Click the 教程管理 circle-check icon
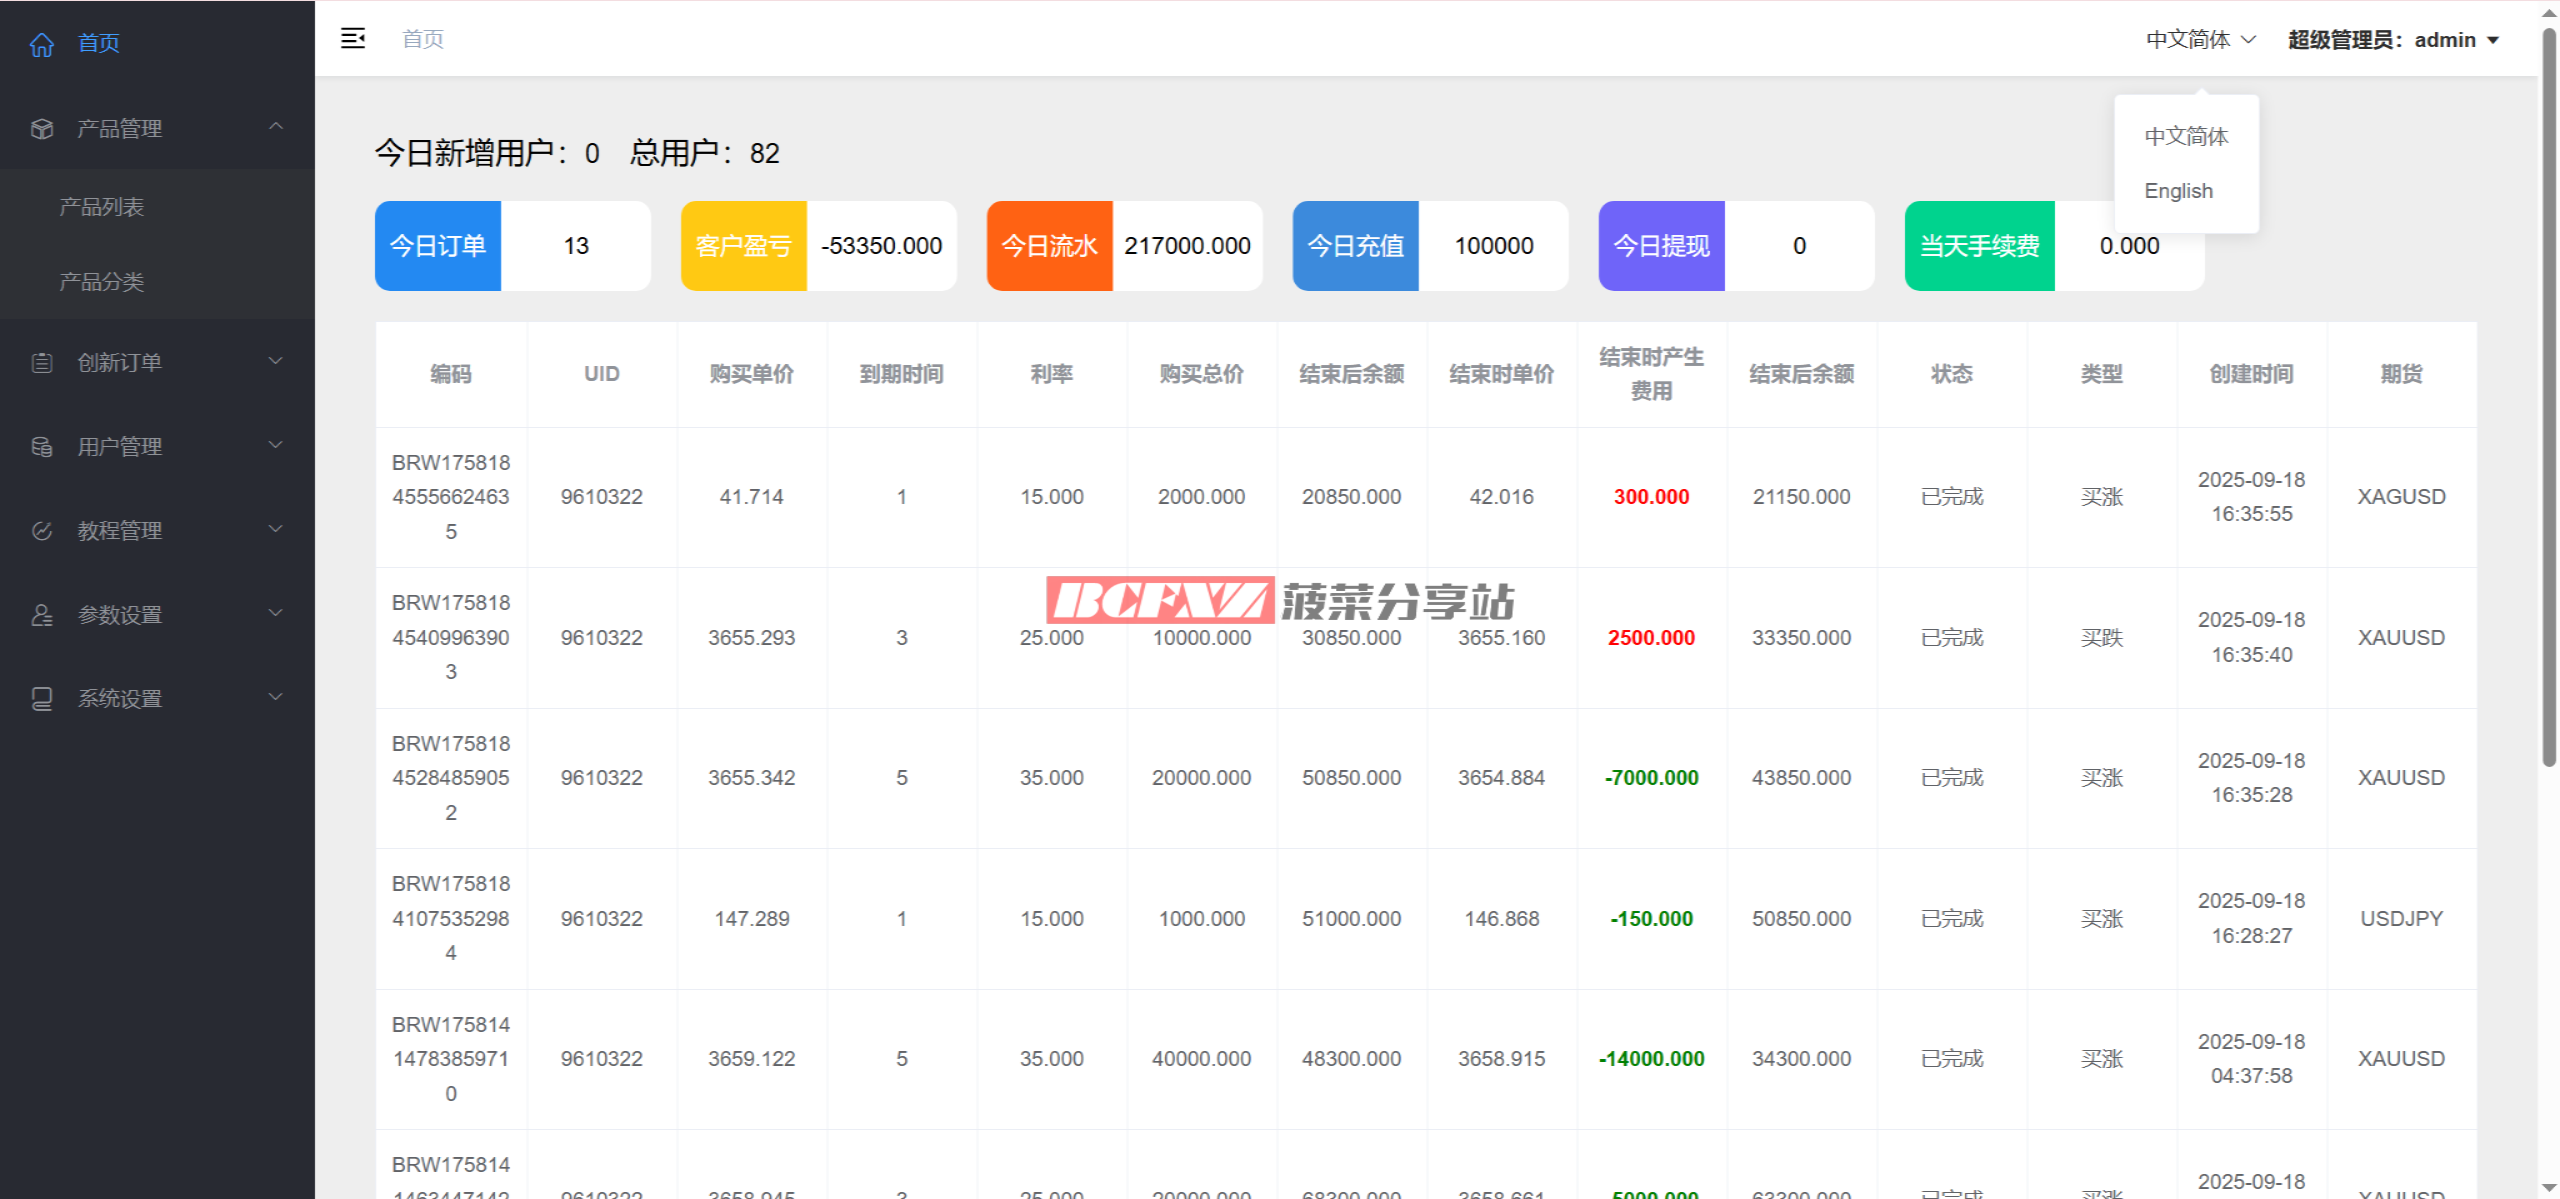This screenshot has height=1199, width=2560. [42, 531]
